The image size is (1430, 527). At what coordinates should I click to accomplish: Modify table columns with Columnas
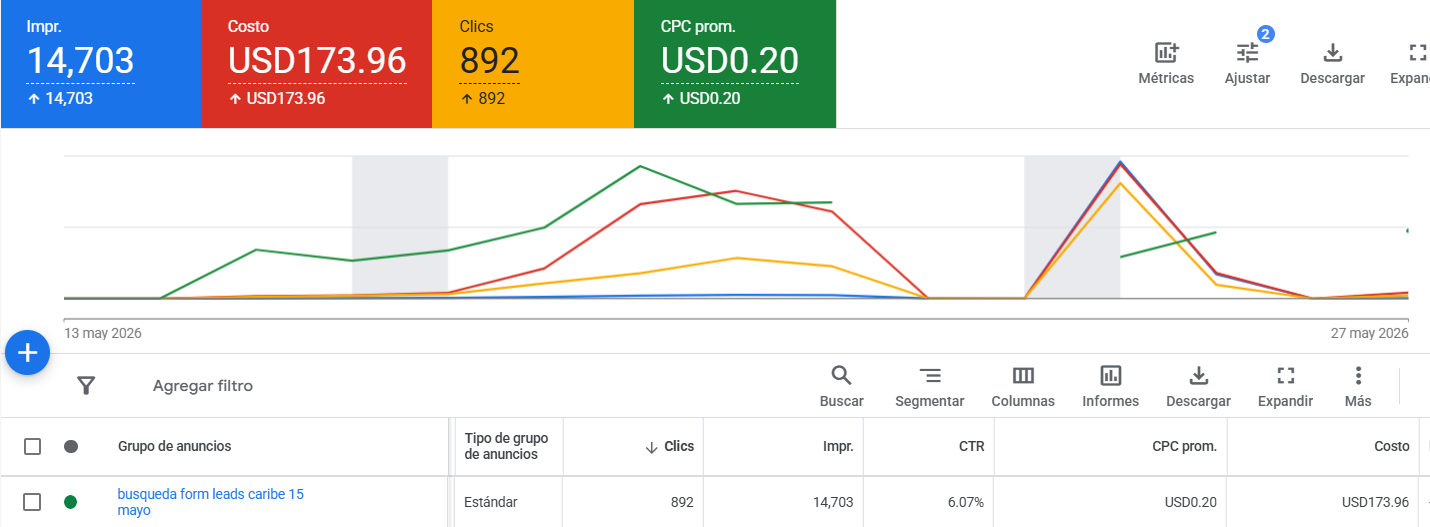pyautogui.click(x=1023, y=386)
